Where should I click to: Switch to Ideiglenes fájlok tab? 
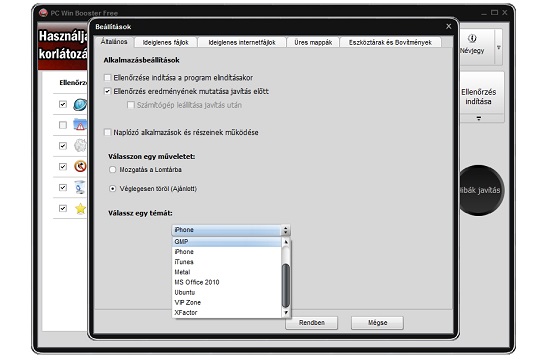[x=166, y=42]
